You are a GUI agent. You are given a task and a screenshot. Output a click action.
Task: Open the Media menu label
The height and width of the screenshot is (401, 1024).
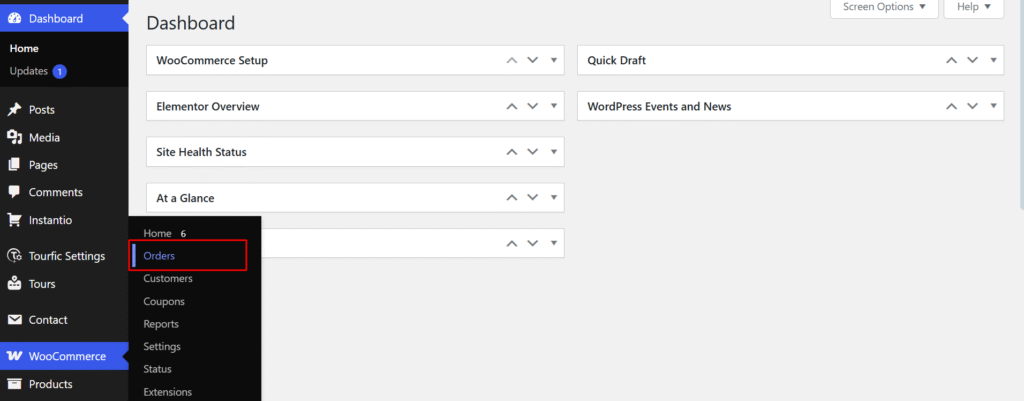44,138
